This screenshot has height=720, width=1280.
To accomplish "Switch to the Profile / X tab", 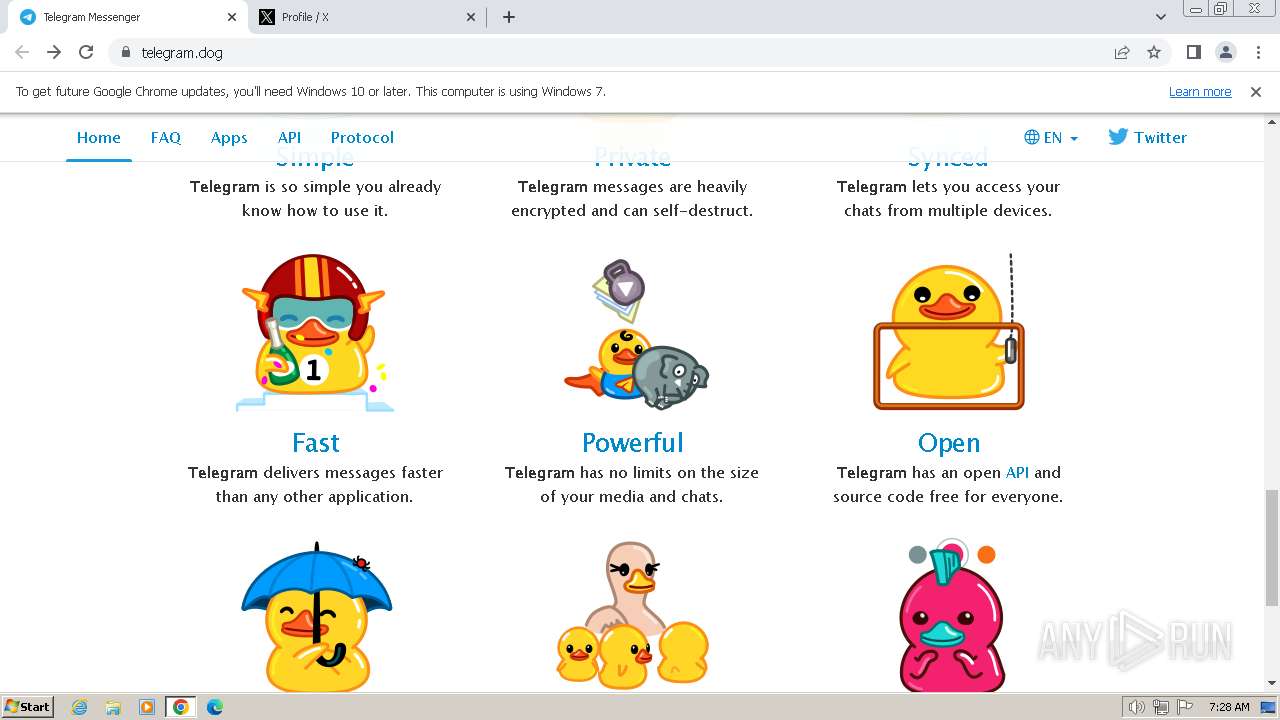I will [368, 17].
